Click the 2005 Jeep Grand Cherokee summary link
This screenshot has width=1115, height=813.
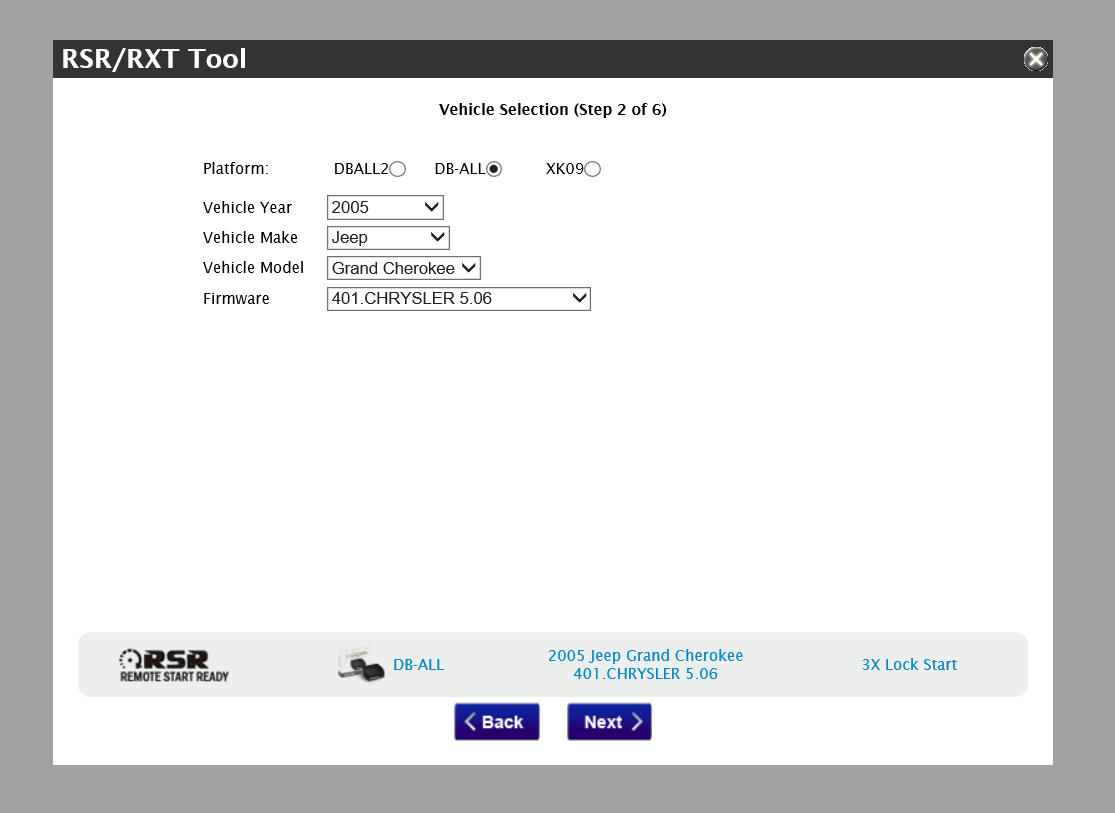pyautogui.click(x=646, y=655)
